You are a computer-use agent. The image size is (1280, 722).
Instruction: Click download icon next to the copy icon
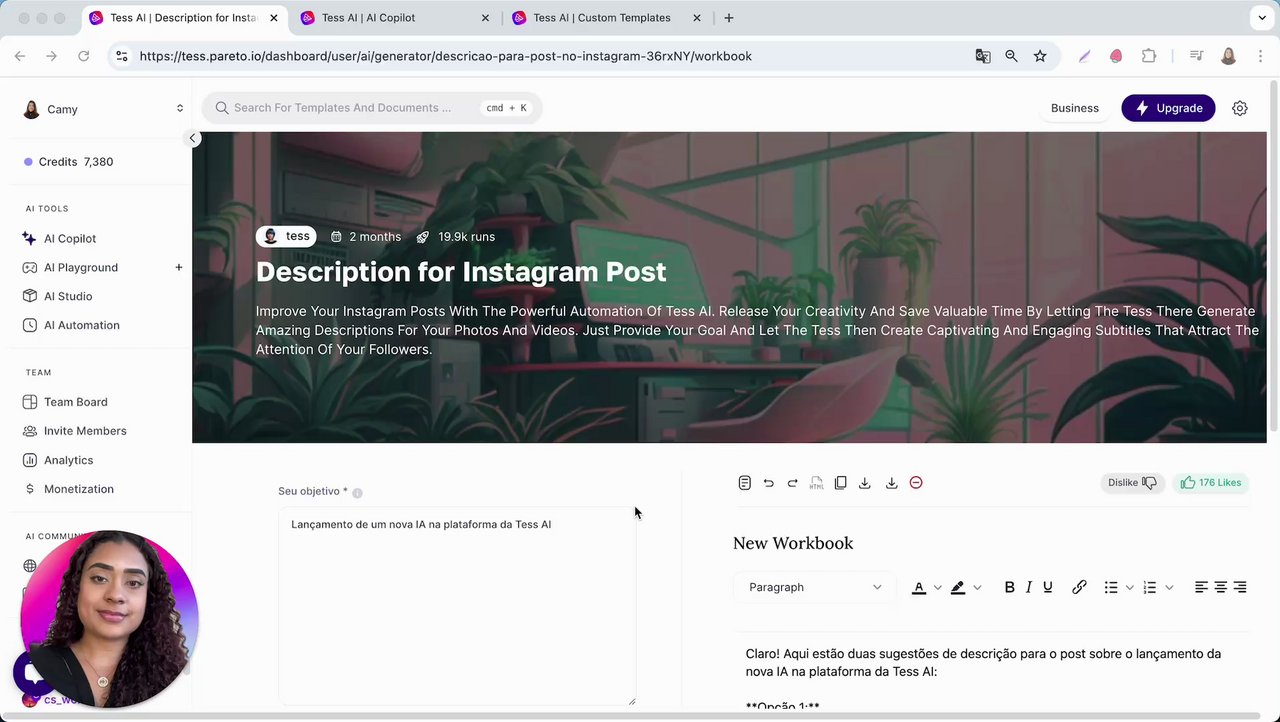click(864, 483)
